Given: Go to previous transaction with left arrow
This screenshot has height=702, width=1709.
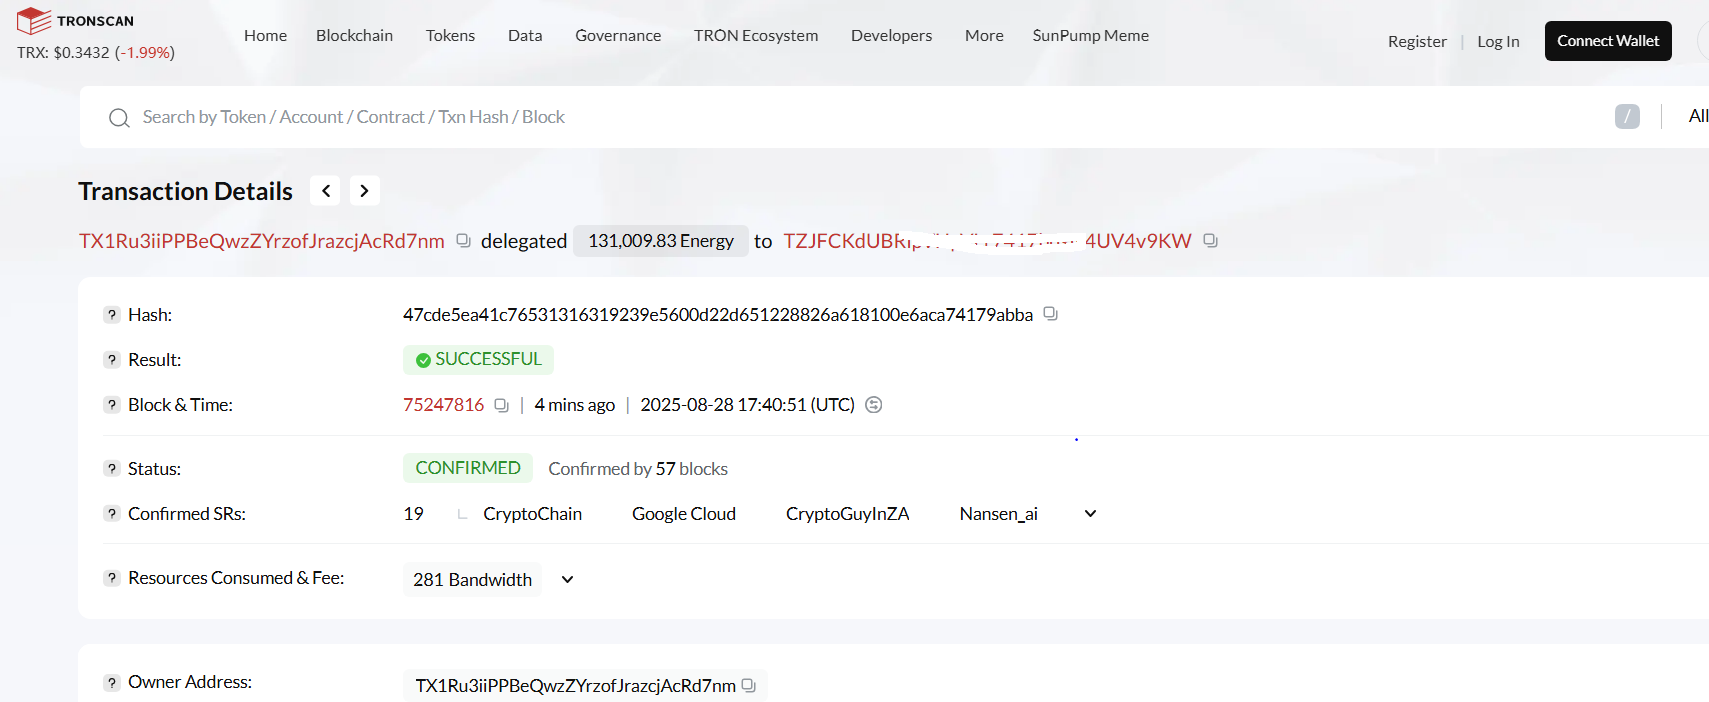Looking at the screenshot, I should [x=325, y=190].
